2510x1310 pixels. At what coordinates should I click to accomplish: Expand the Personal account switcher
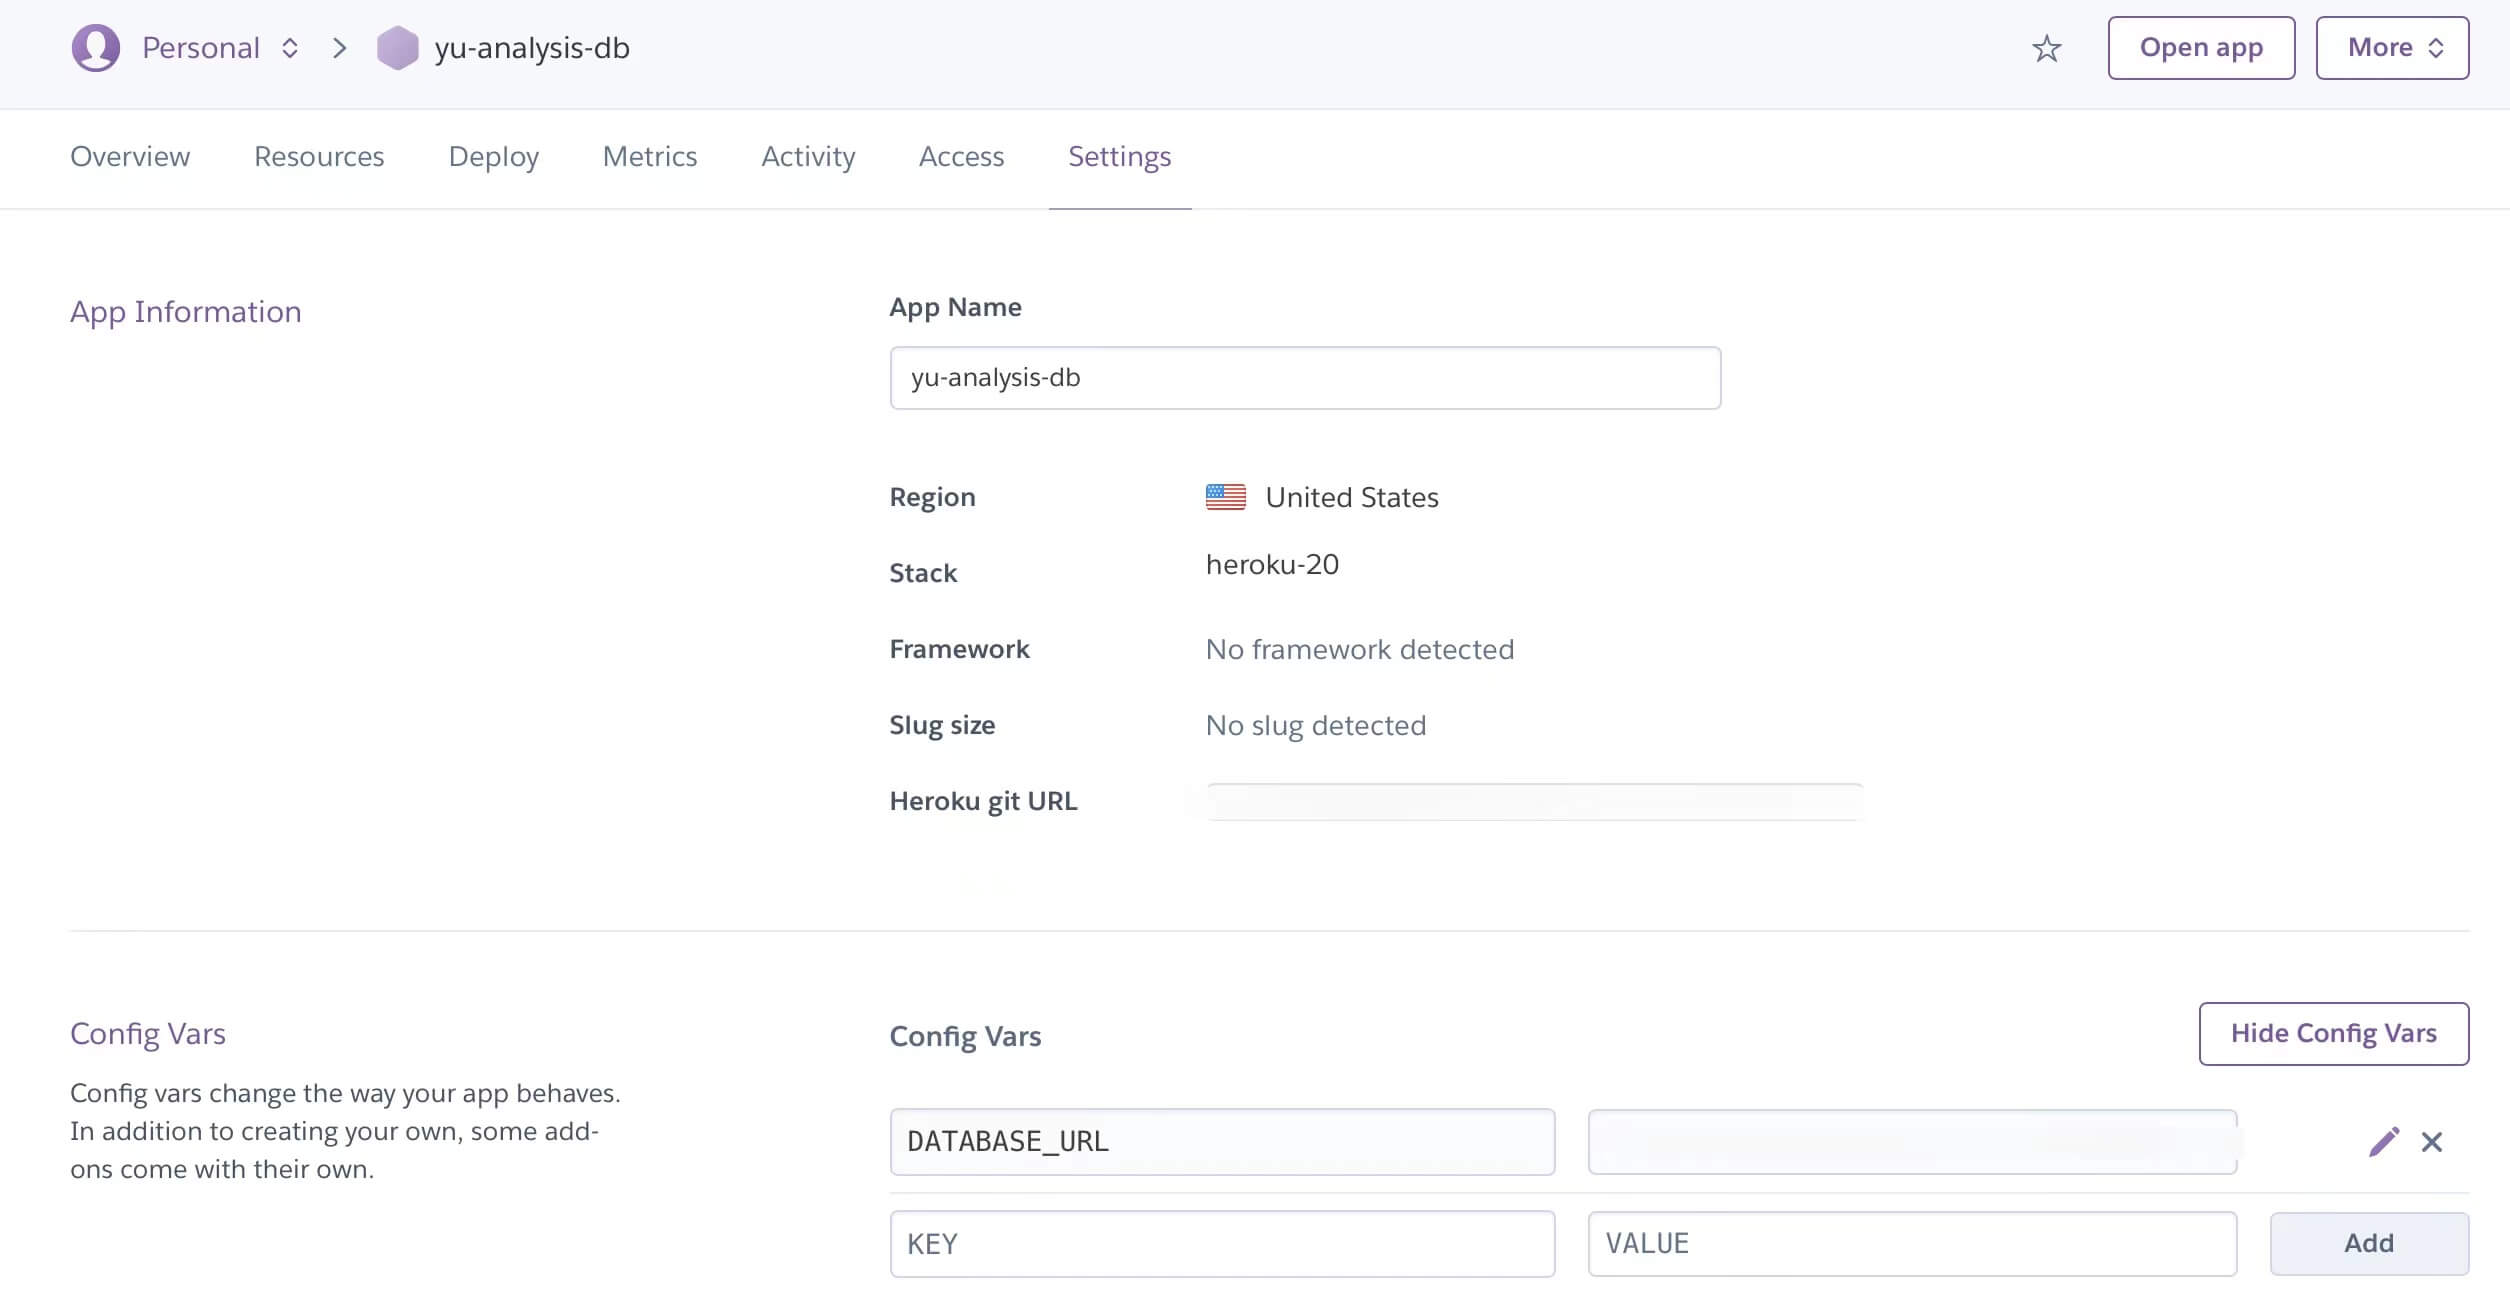[290, 48]
